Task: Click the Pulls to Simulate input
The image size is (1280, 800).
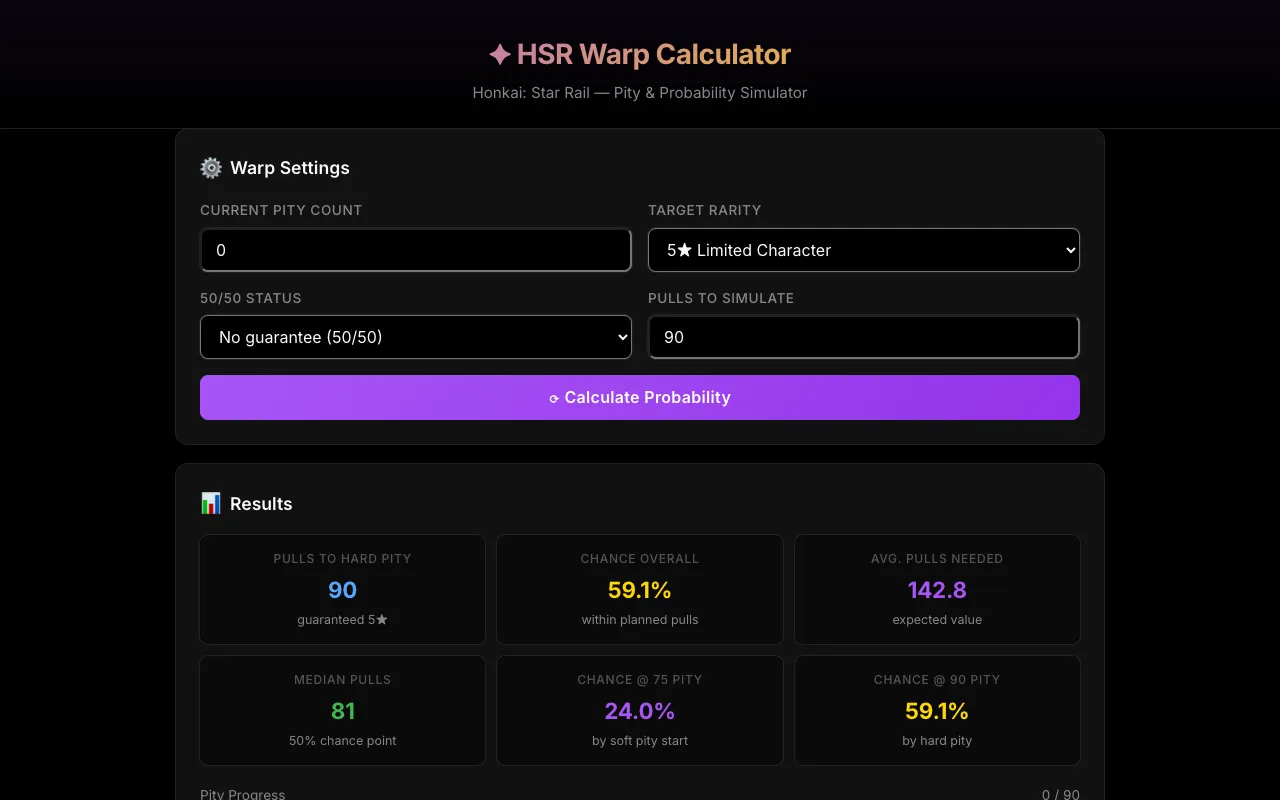Action: click(x=864, y=337)
